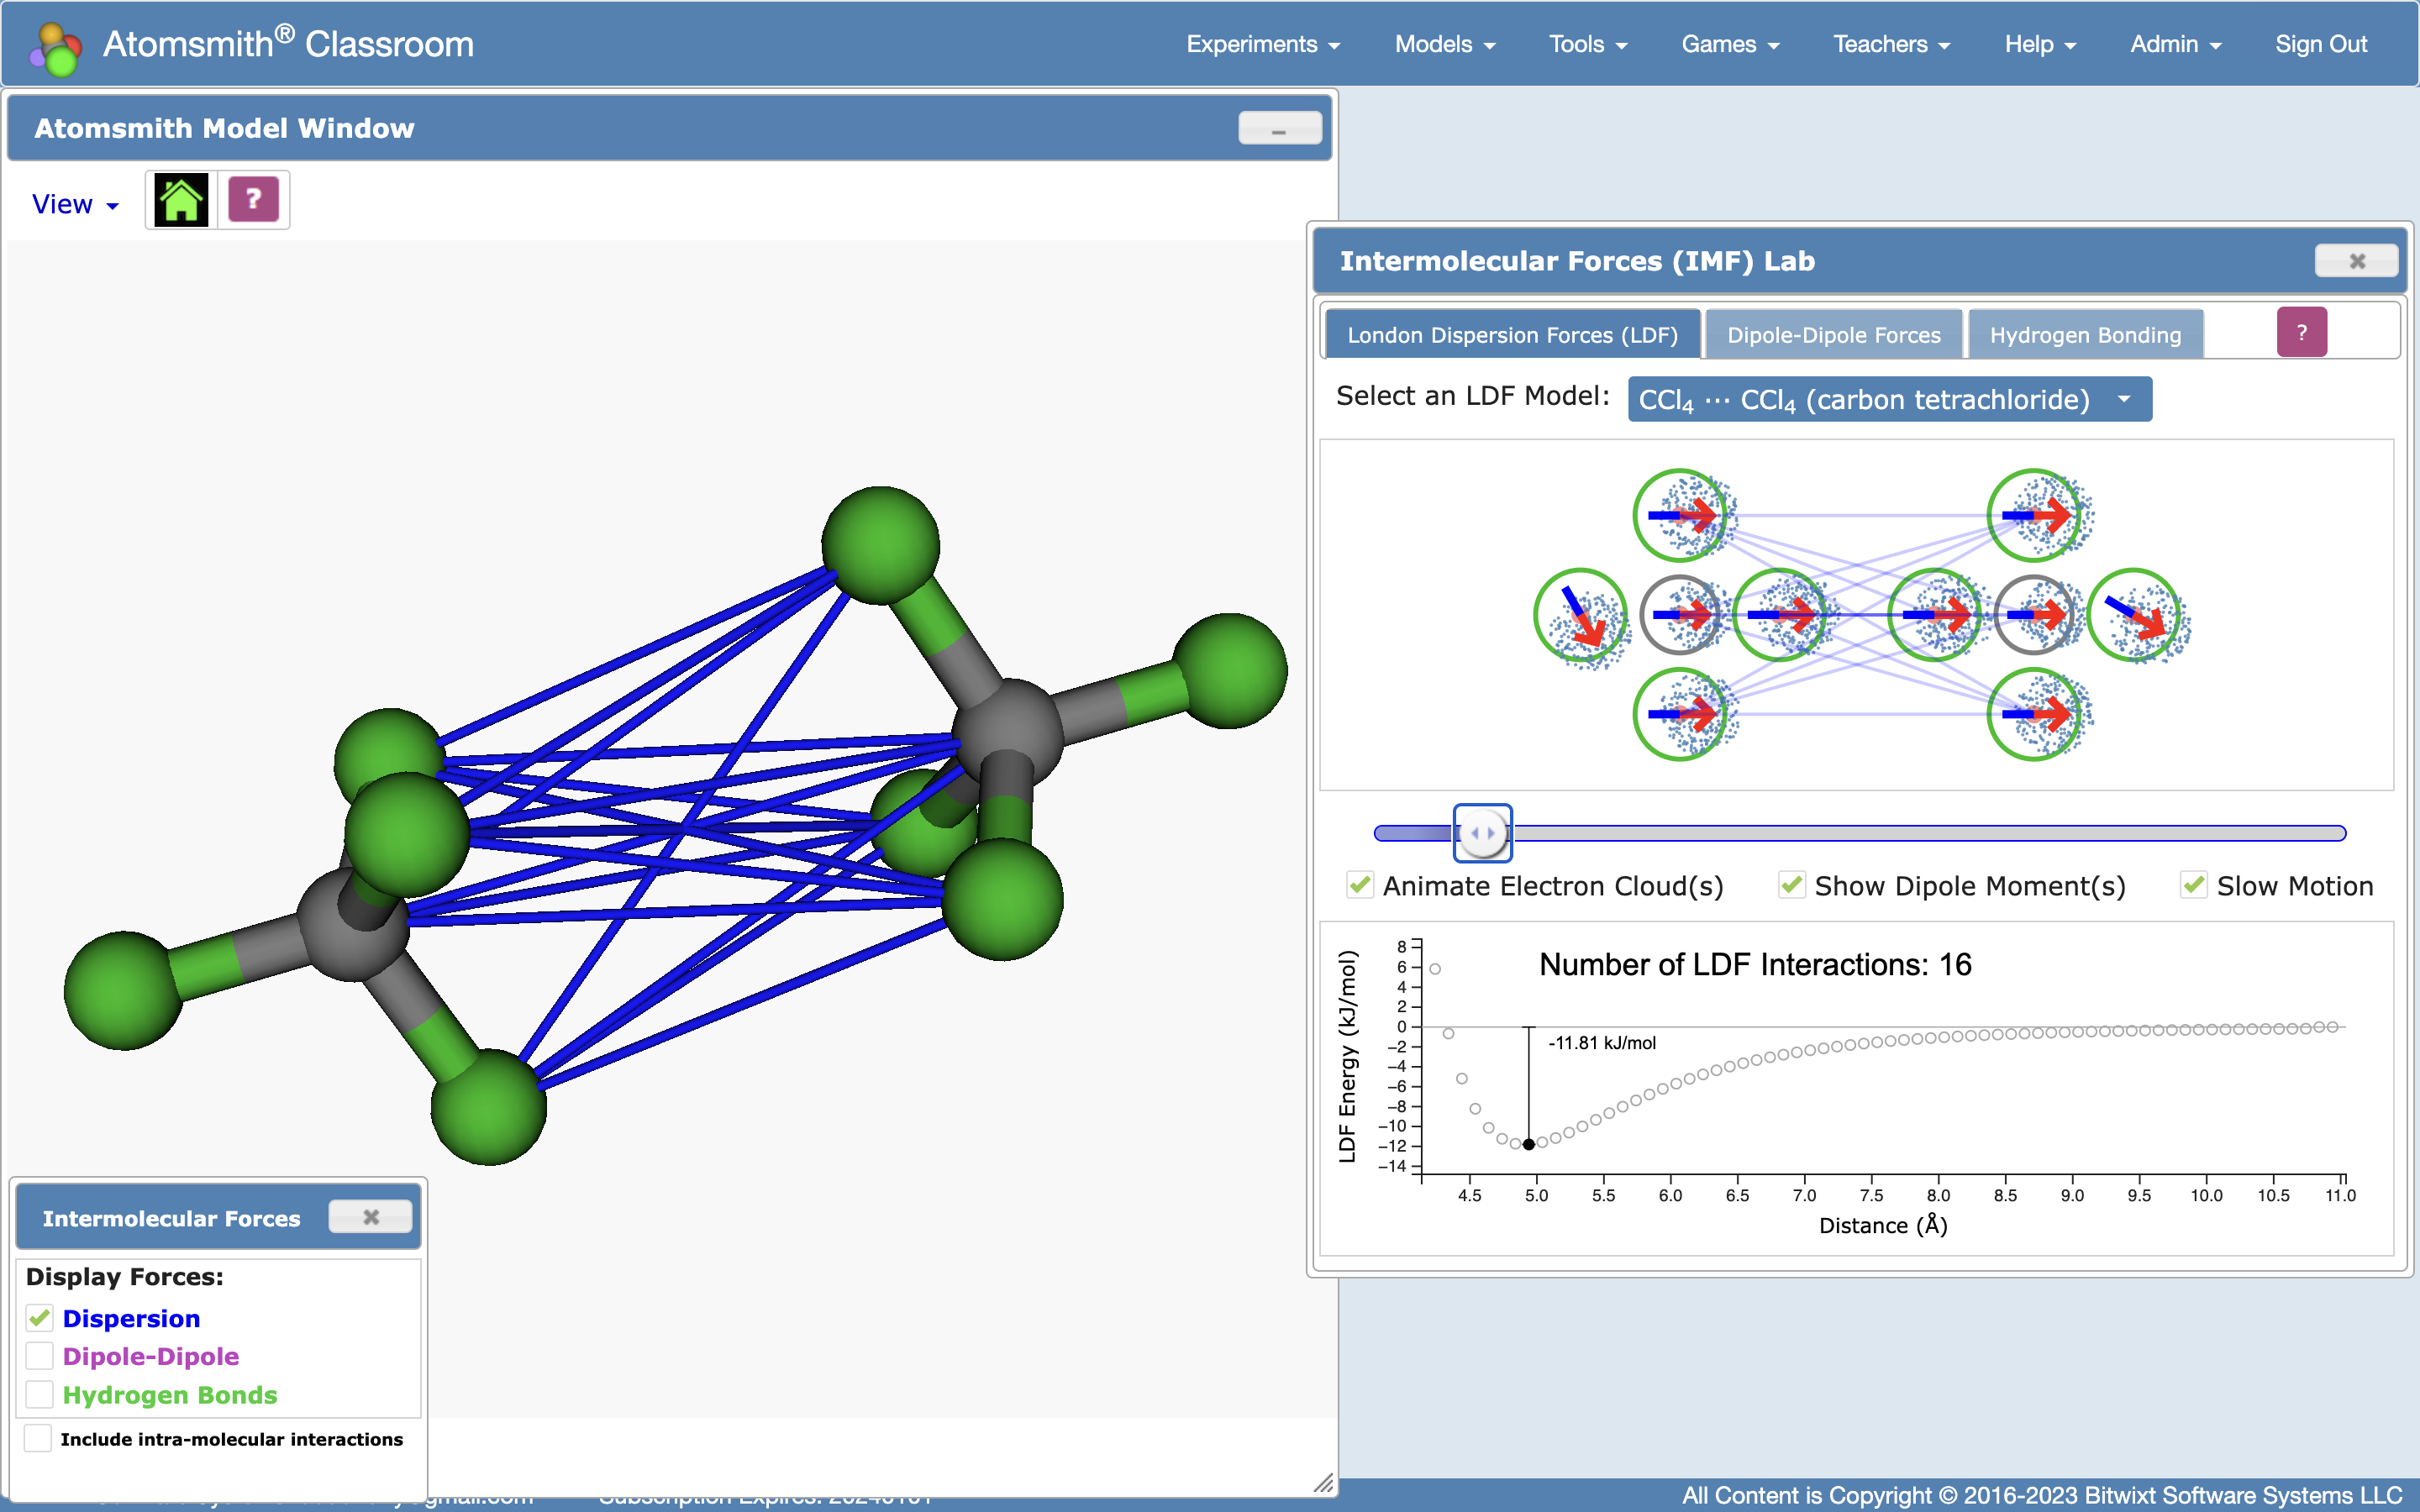The height and width of the screenshot is (1512, 2420).
Task: Click the model window resize grip
Action: tap(1323, 1483)
